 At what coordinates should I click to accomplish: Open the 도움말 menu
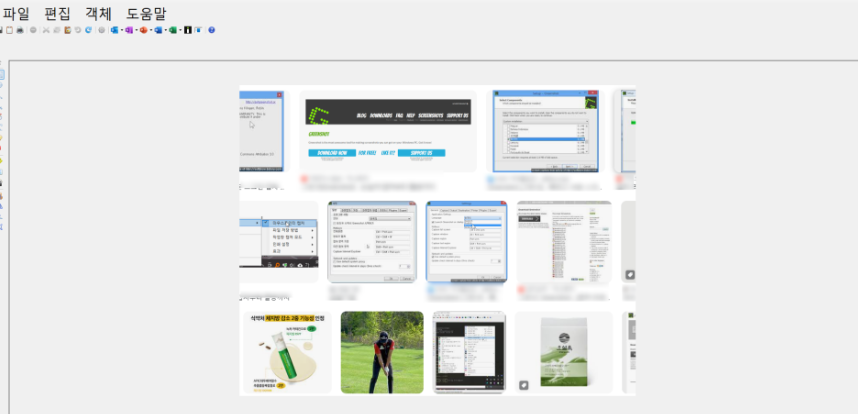tap(146, 14)
